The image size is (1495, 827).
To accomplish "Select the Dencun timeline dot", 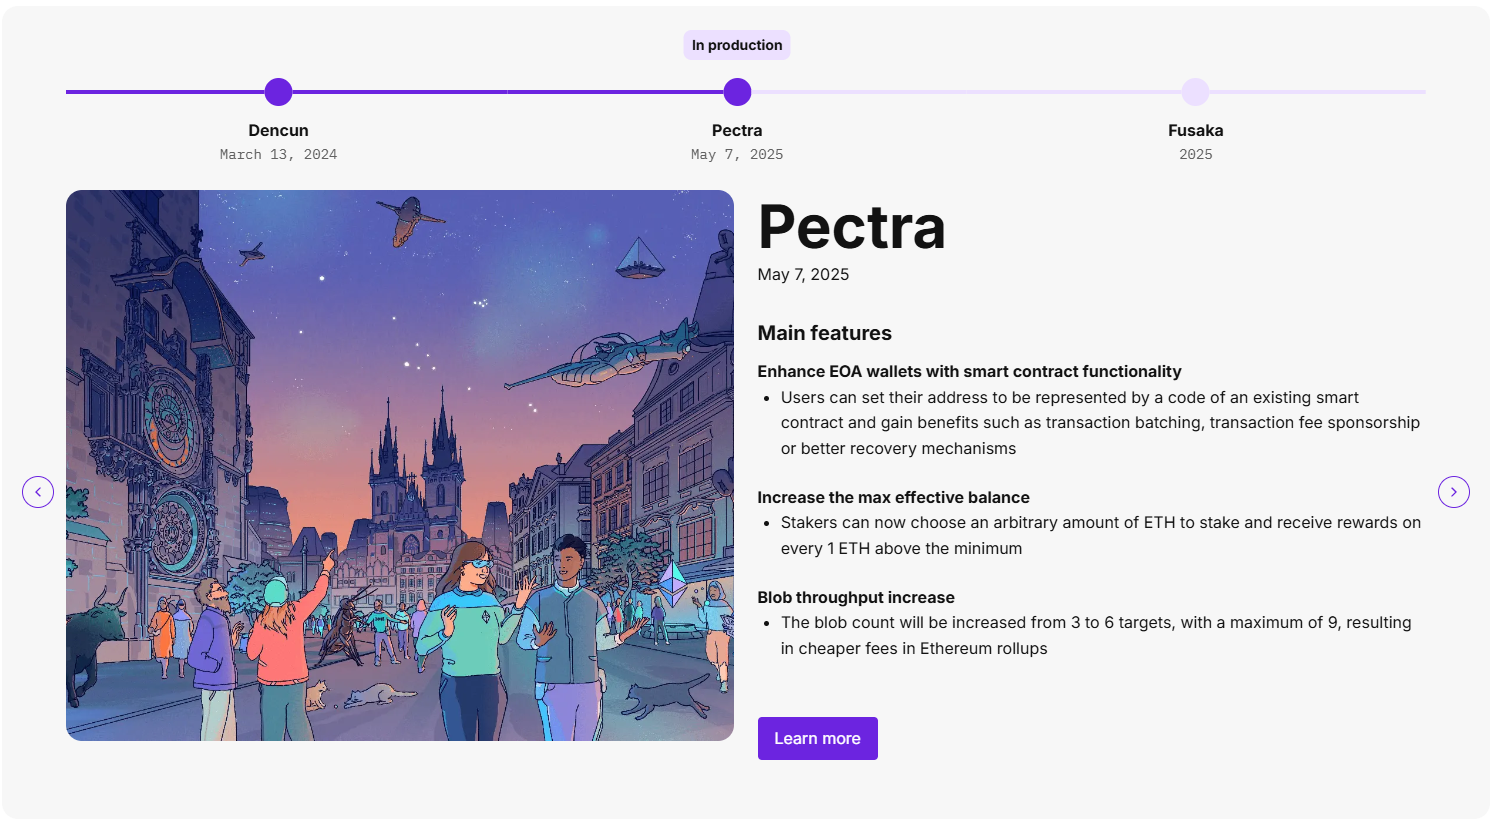I will click(x=278, y=92).
